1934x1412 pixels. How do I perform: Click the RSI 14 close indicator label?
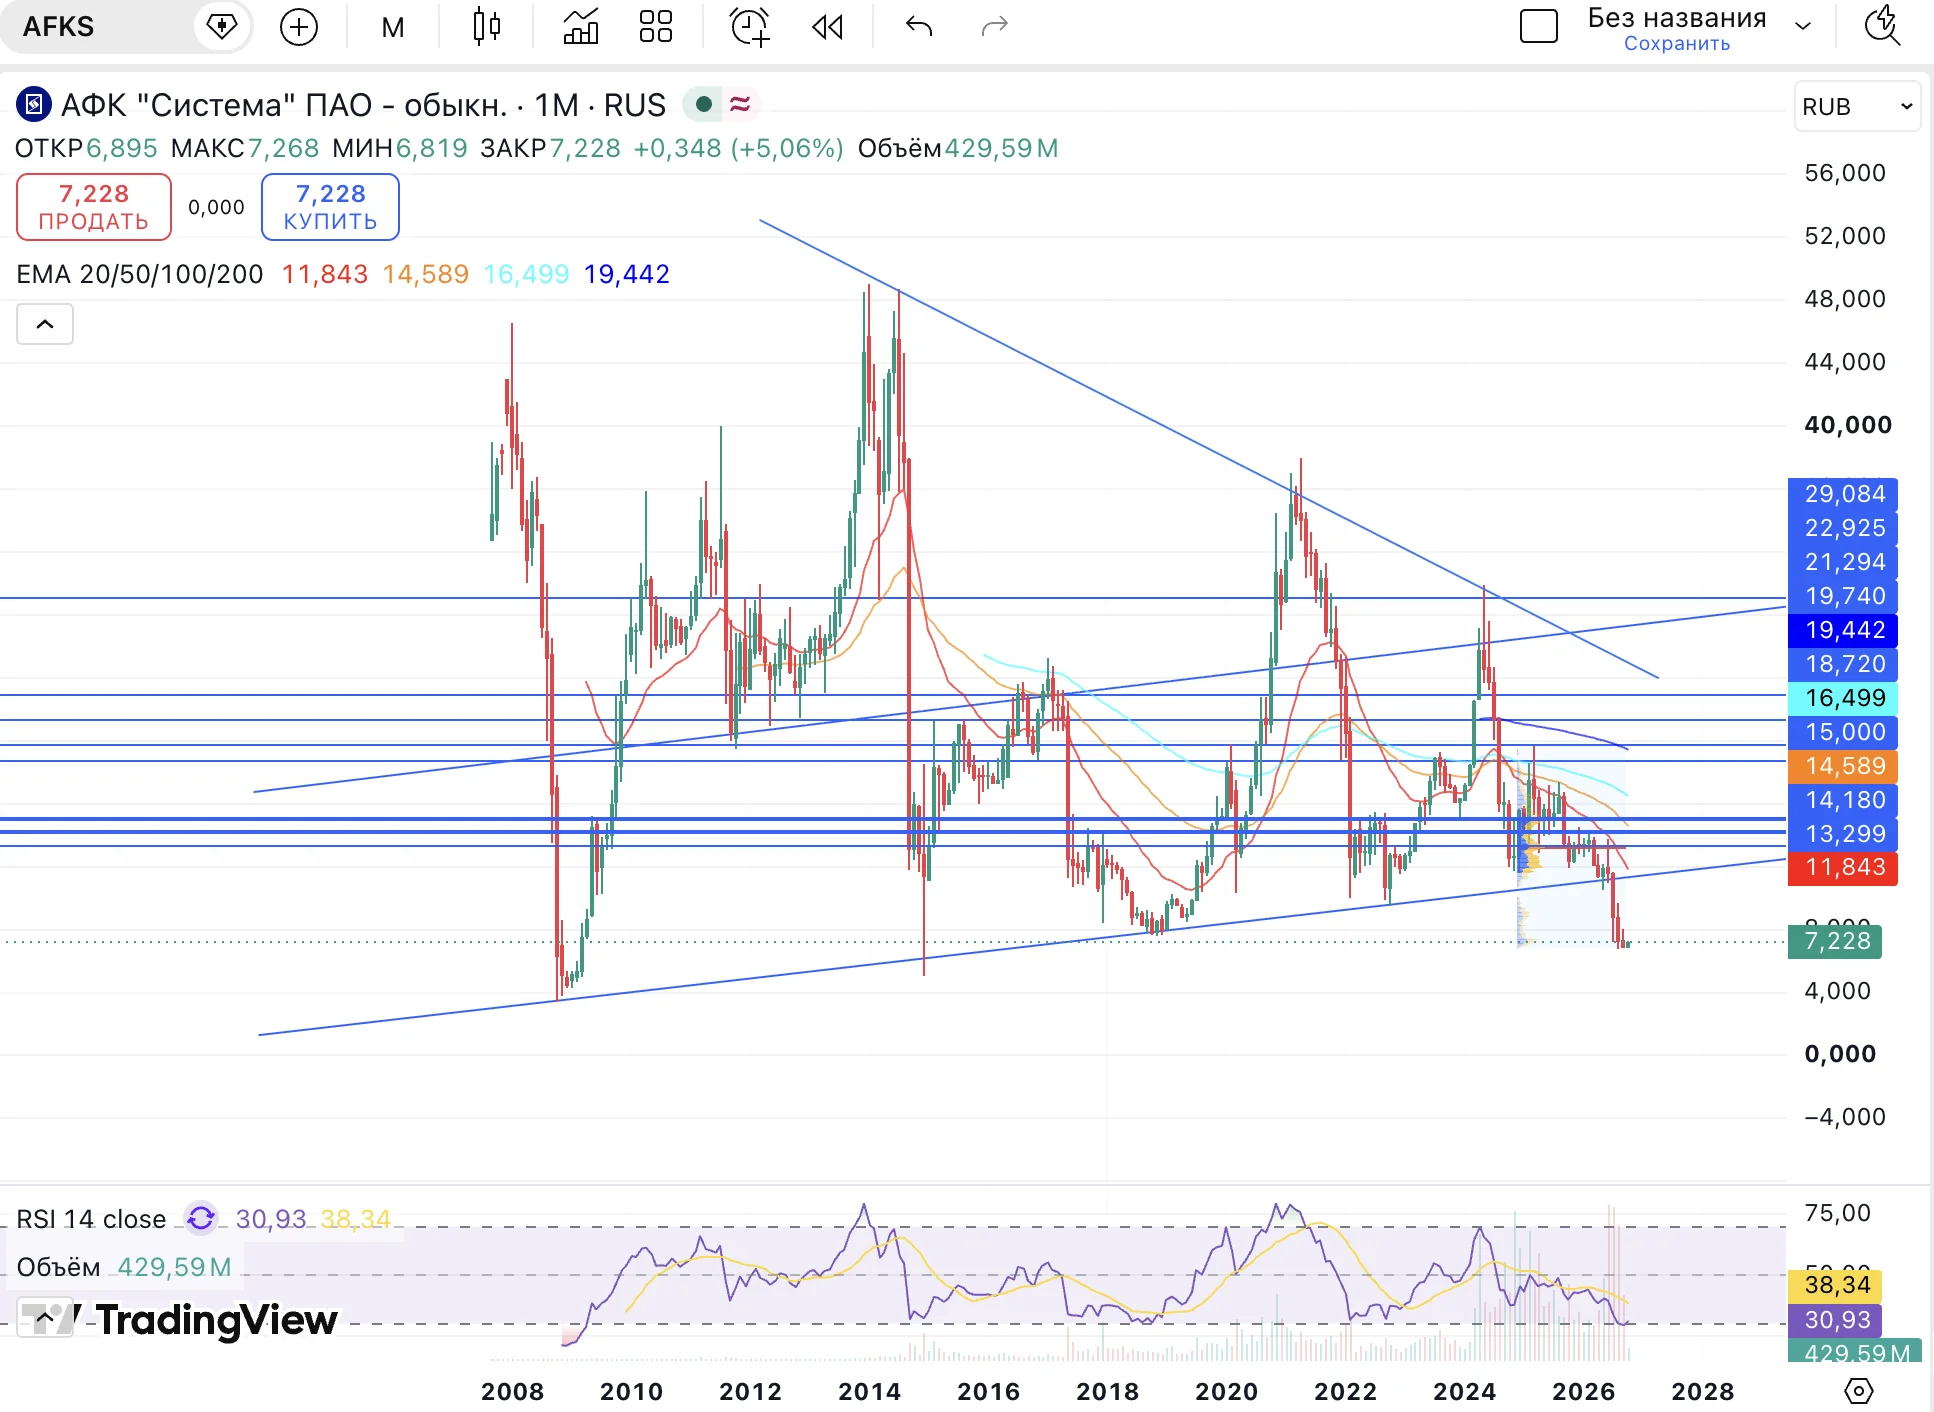(91, 1219)
